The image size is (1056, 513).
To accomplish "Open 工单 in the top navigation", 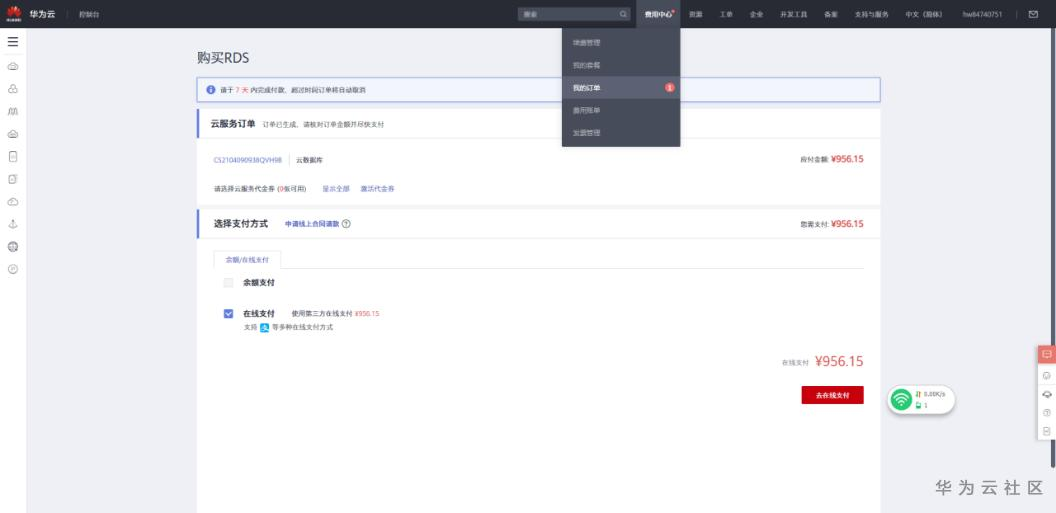I will (726, 14).
